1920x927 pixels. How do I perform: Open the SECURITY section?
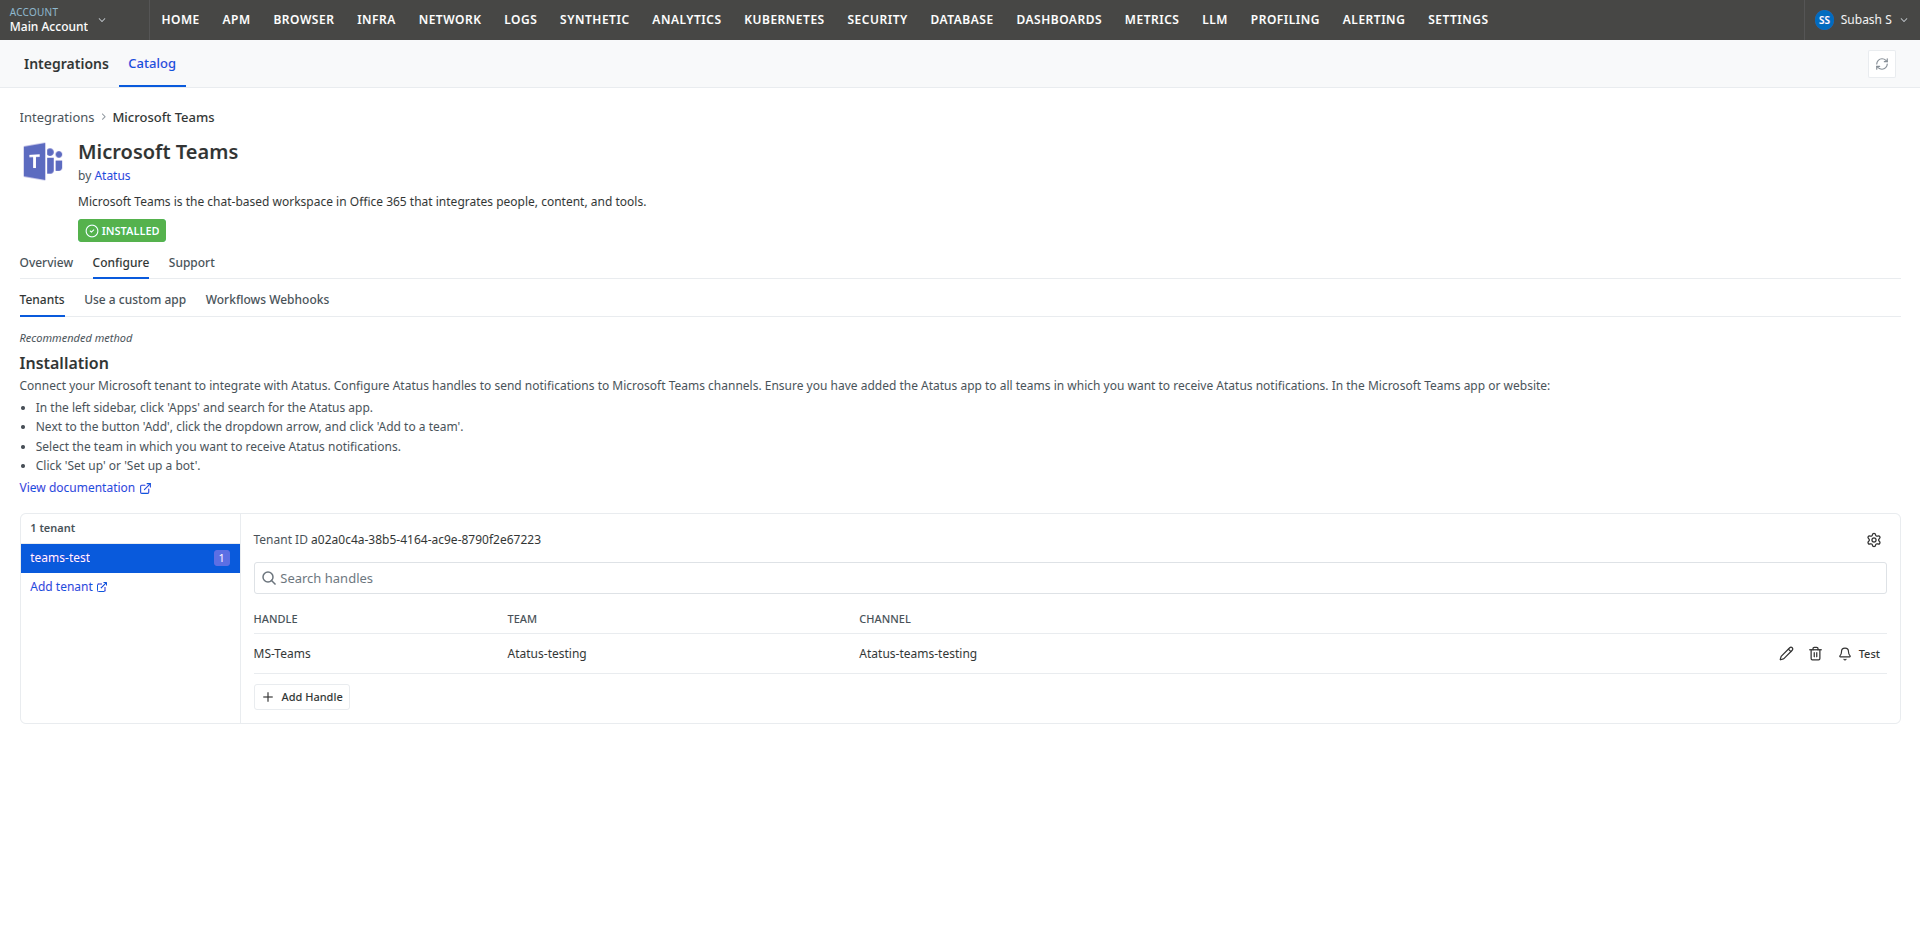[878, 20]
